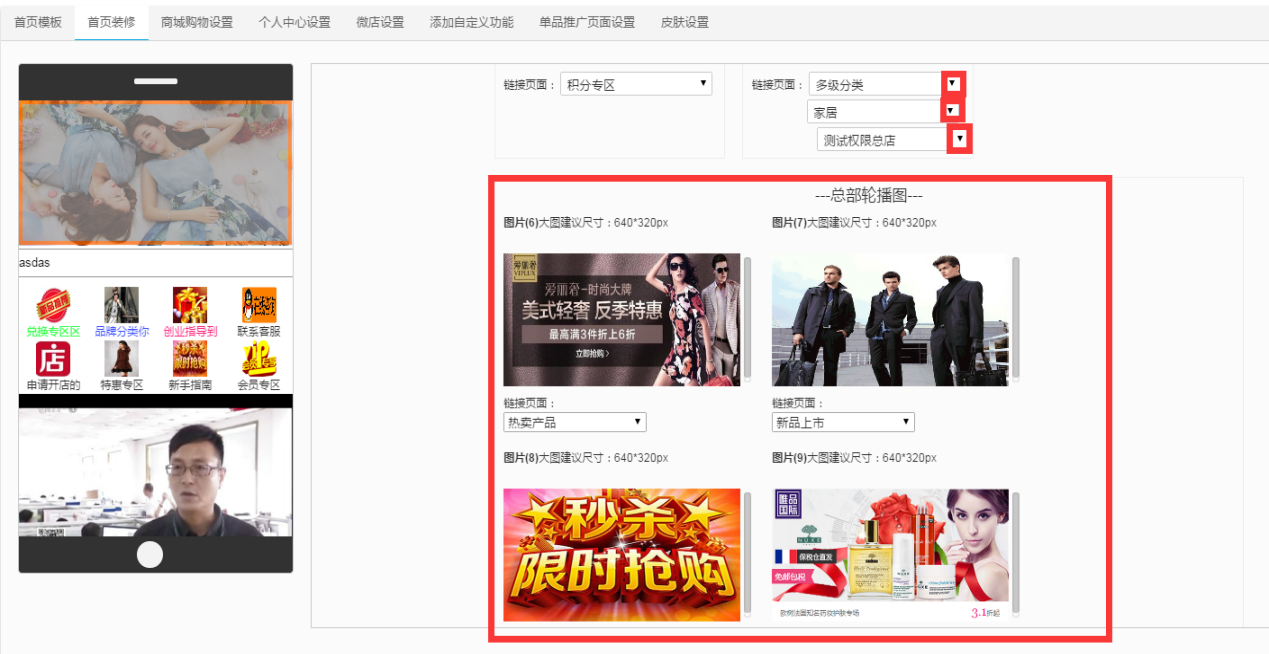Click scrollbar beside the 美式轻奢 banner
Screen dimensions: 1269x654
pos(748,318)
